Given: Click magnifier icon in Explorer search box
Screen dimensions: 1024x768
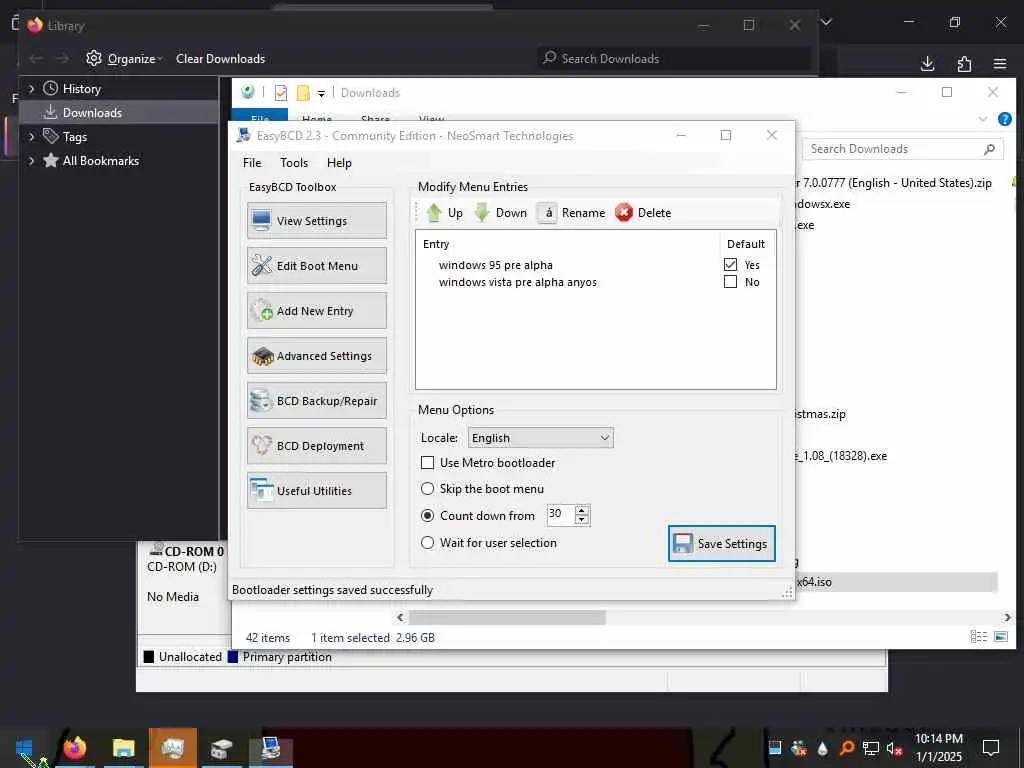Looking at the screenshot, I should coord(989,149).
